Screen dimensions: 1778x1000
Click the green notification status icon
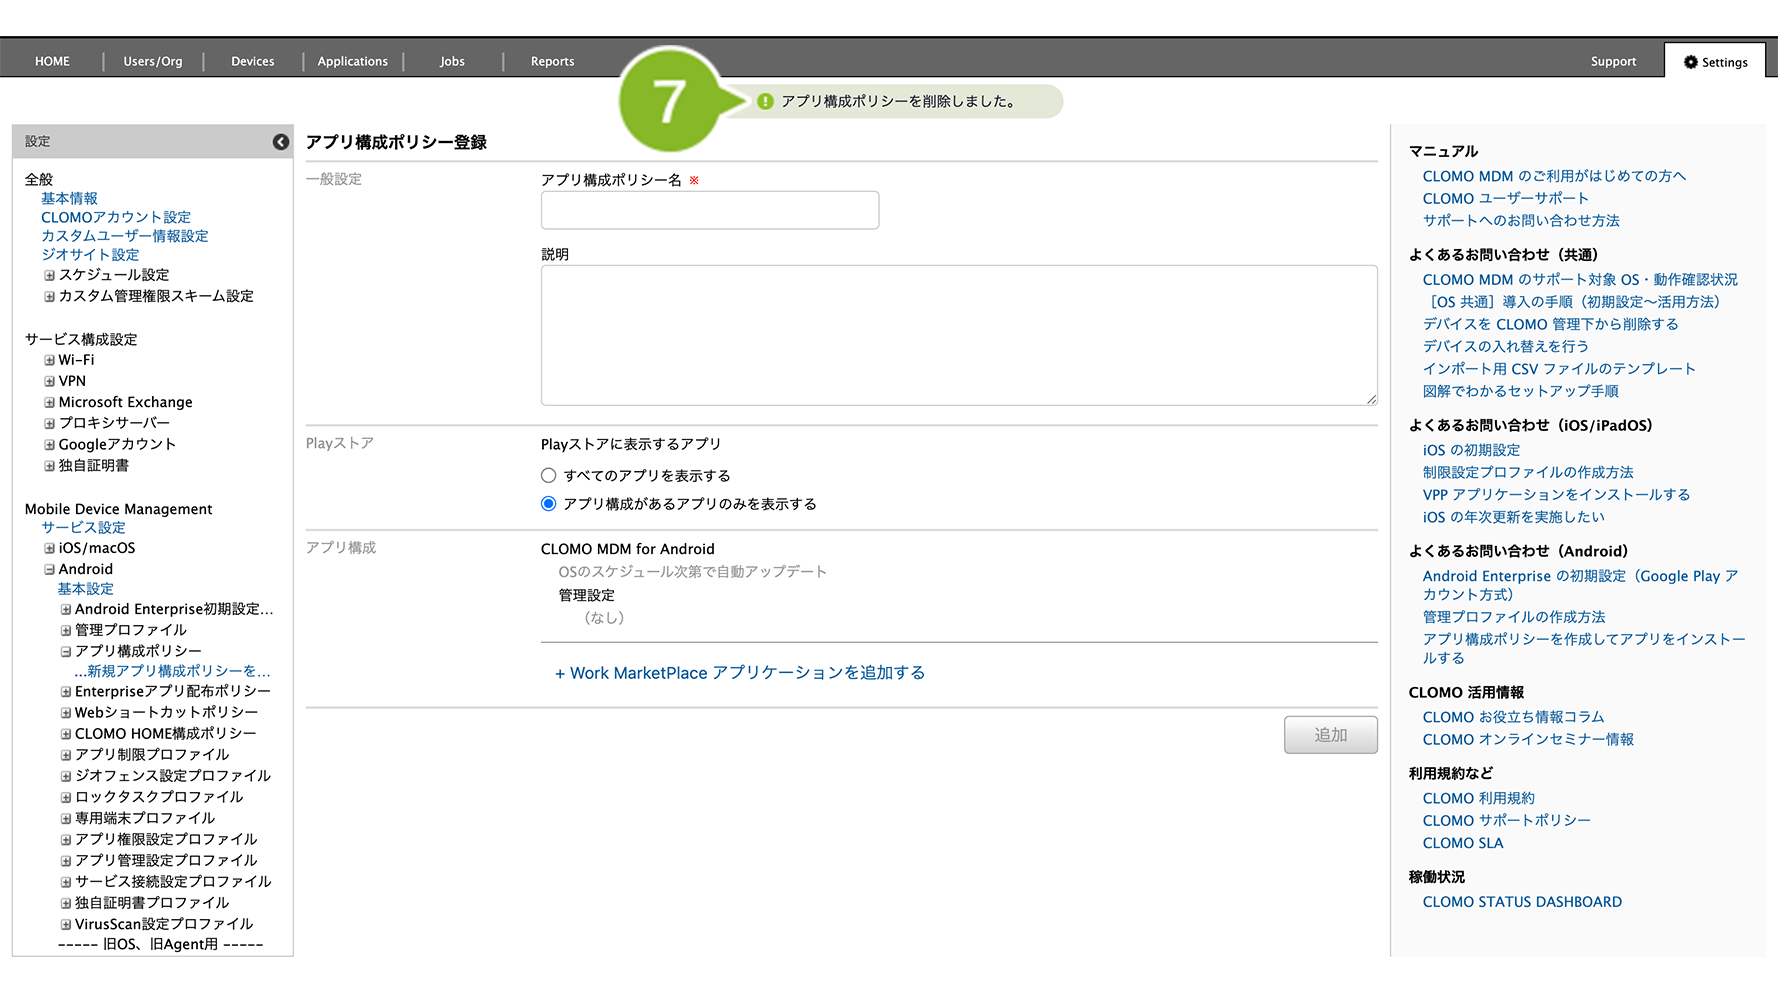(765, 101)
